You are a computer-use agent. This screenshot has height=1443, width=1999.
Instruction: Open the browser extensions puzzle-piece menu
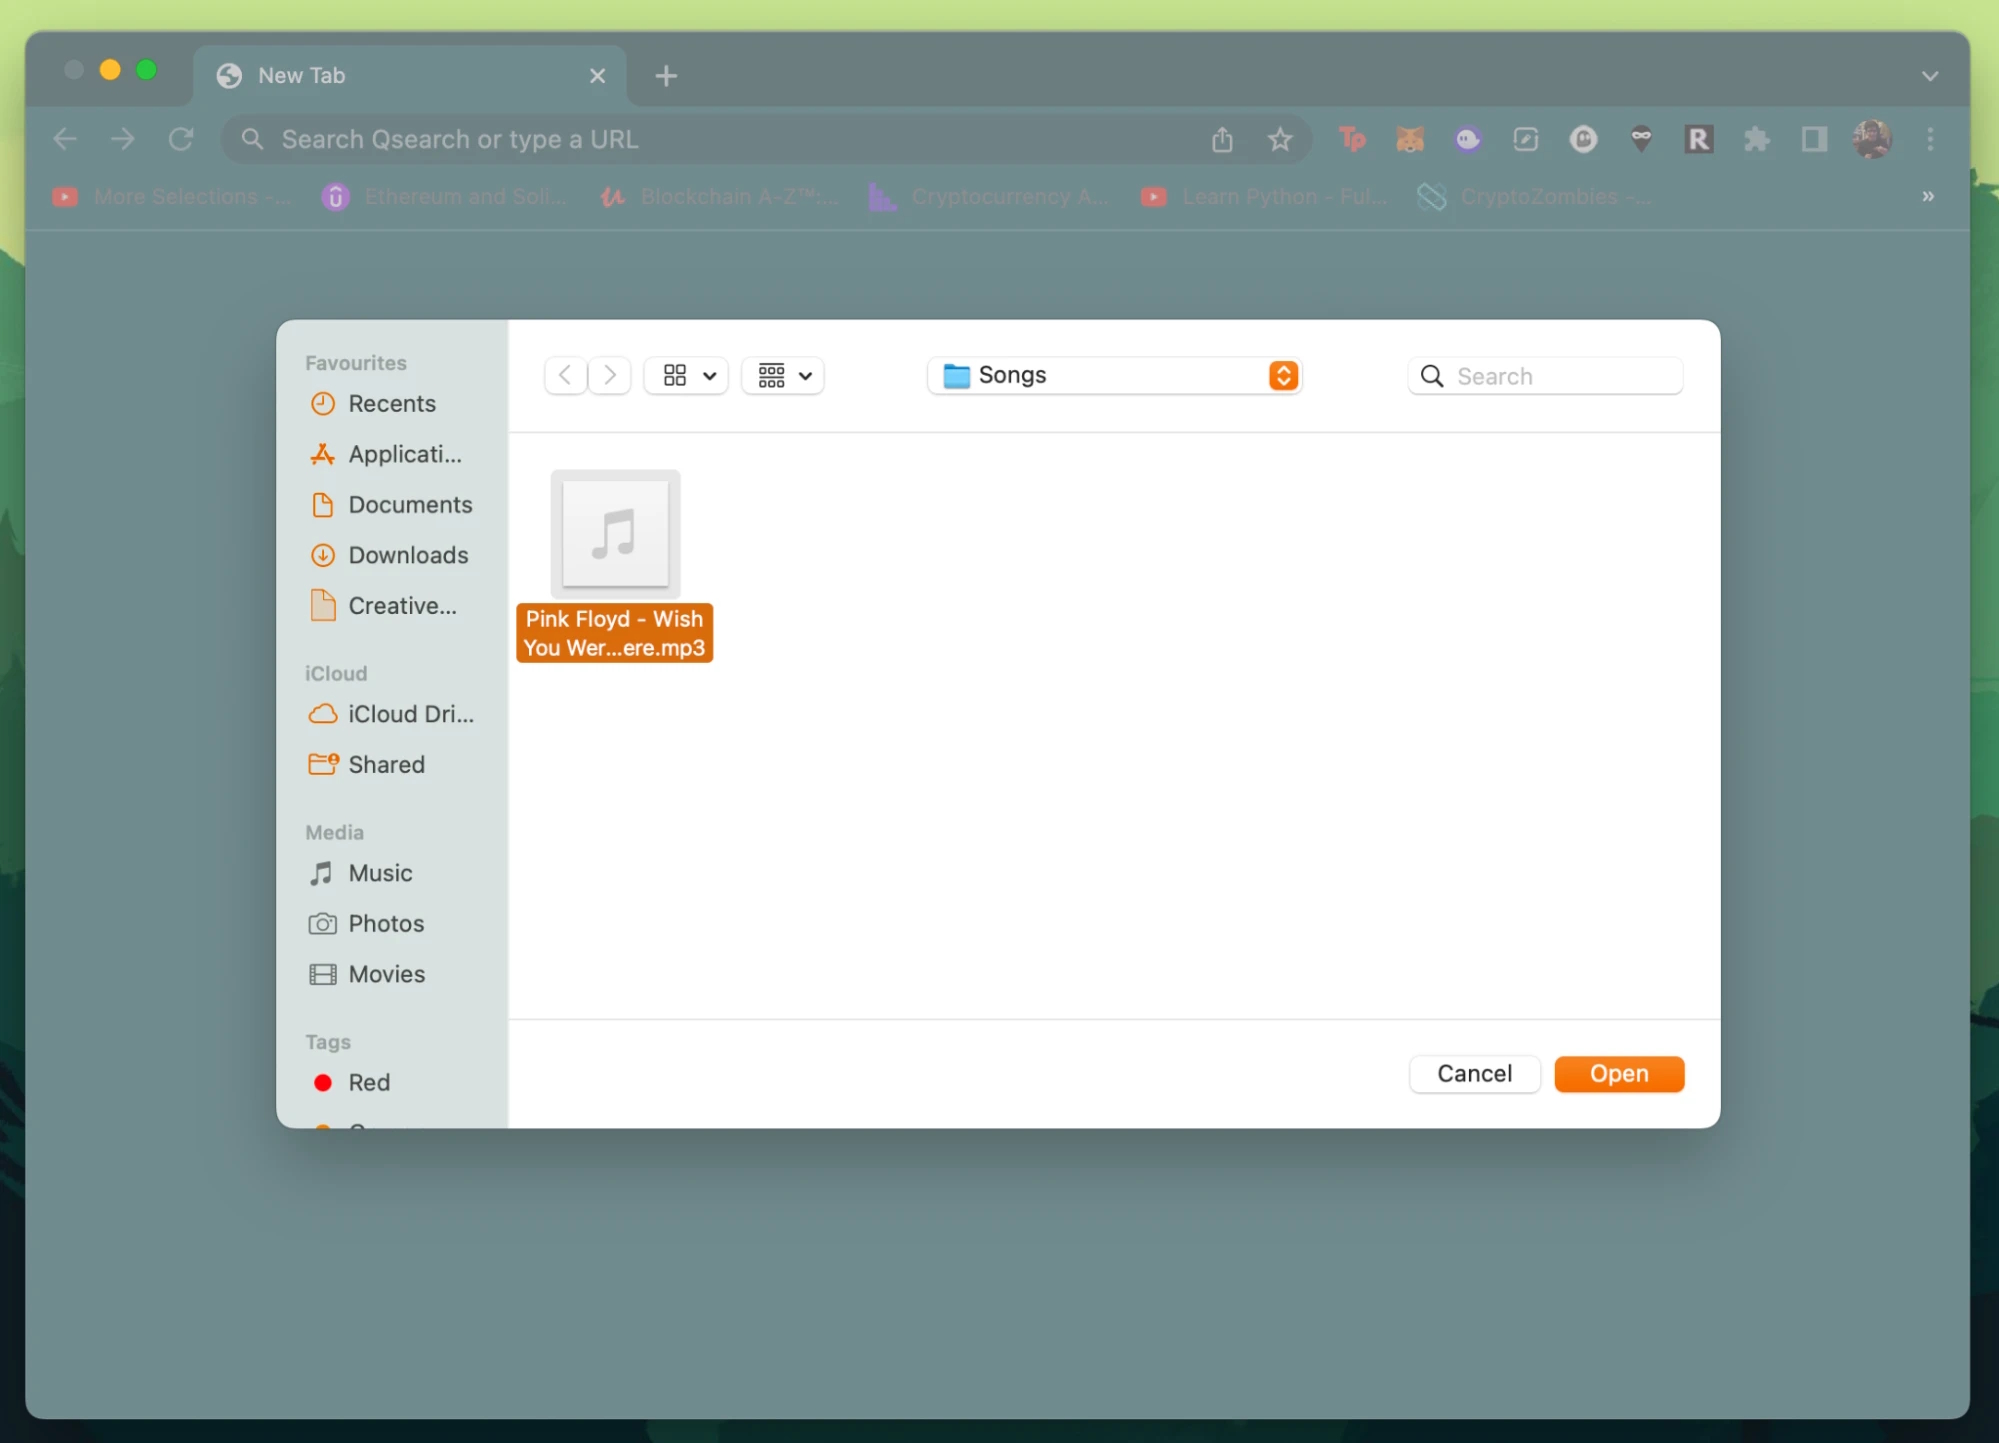tap(1756, 139)
